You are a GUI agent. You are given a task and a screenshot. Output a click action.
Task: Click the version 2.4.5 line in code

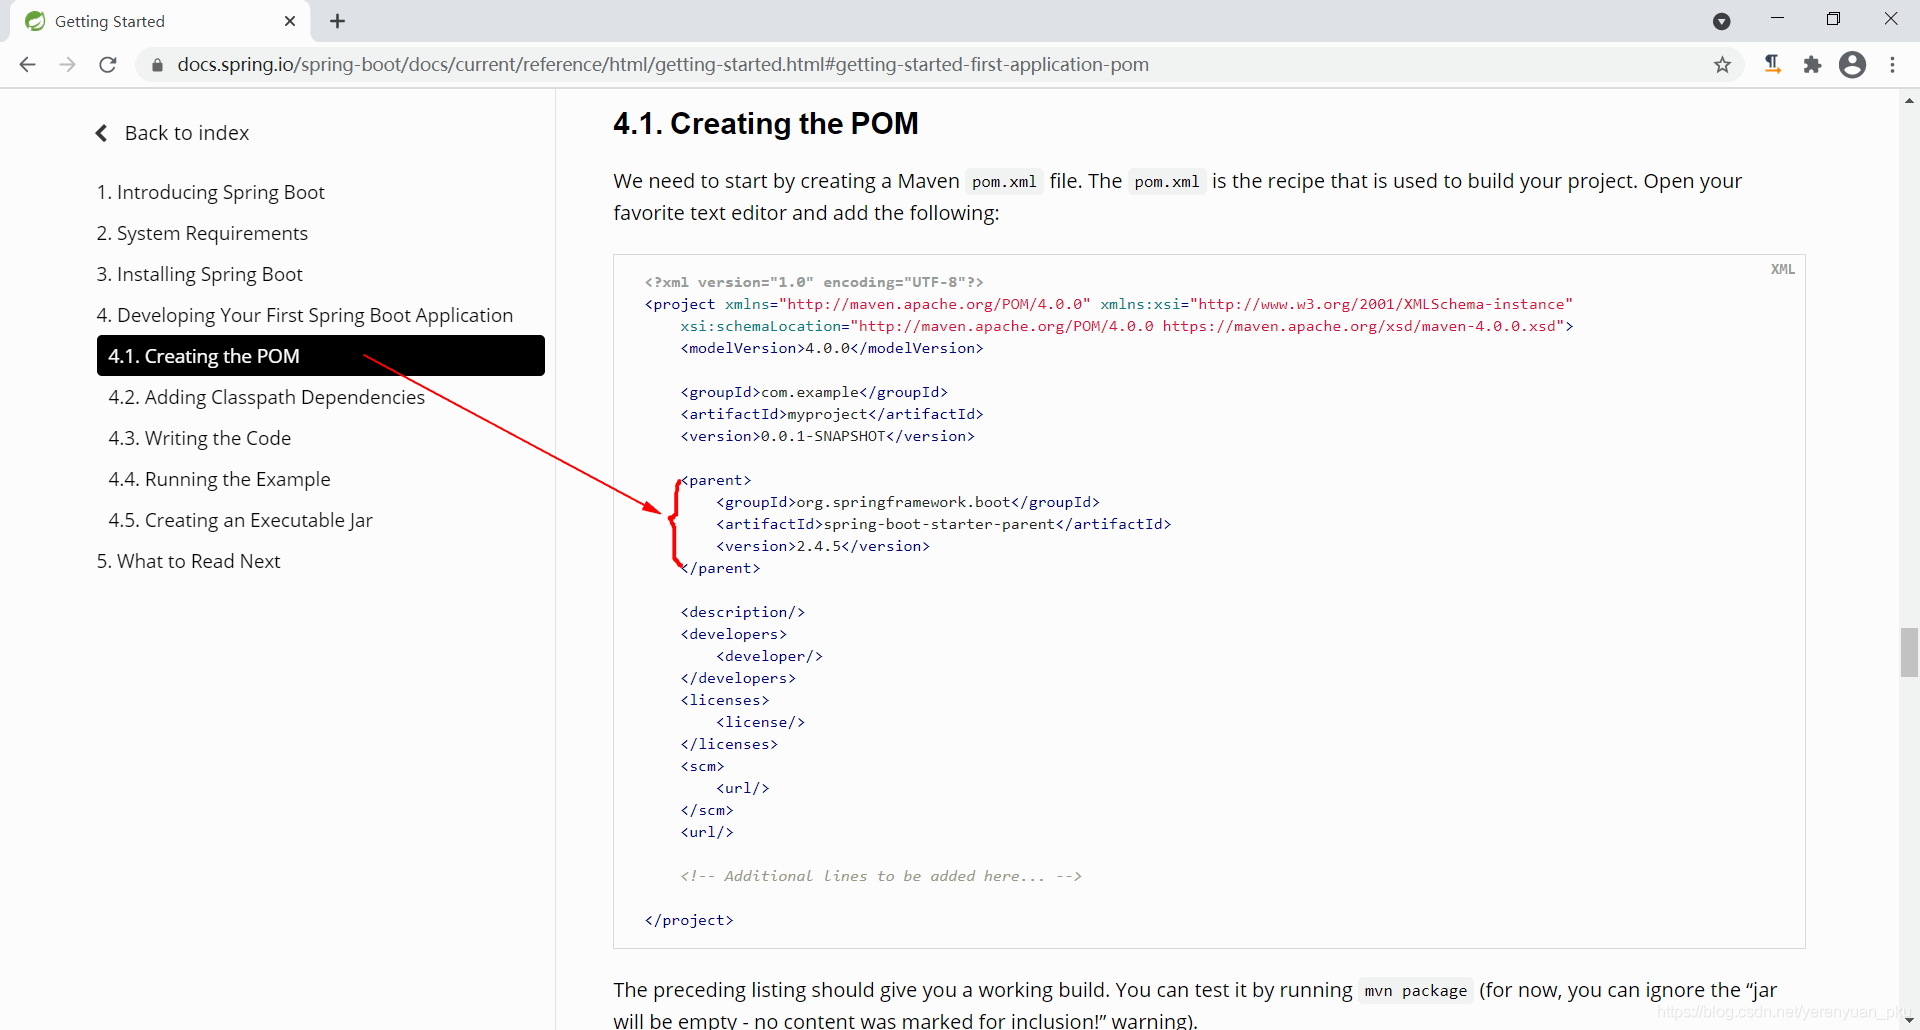(822, 546)
